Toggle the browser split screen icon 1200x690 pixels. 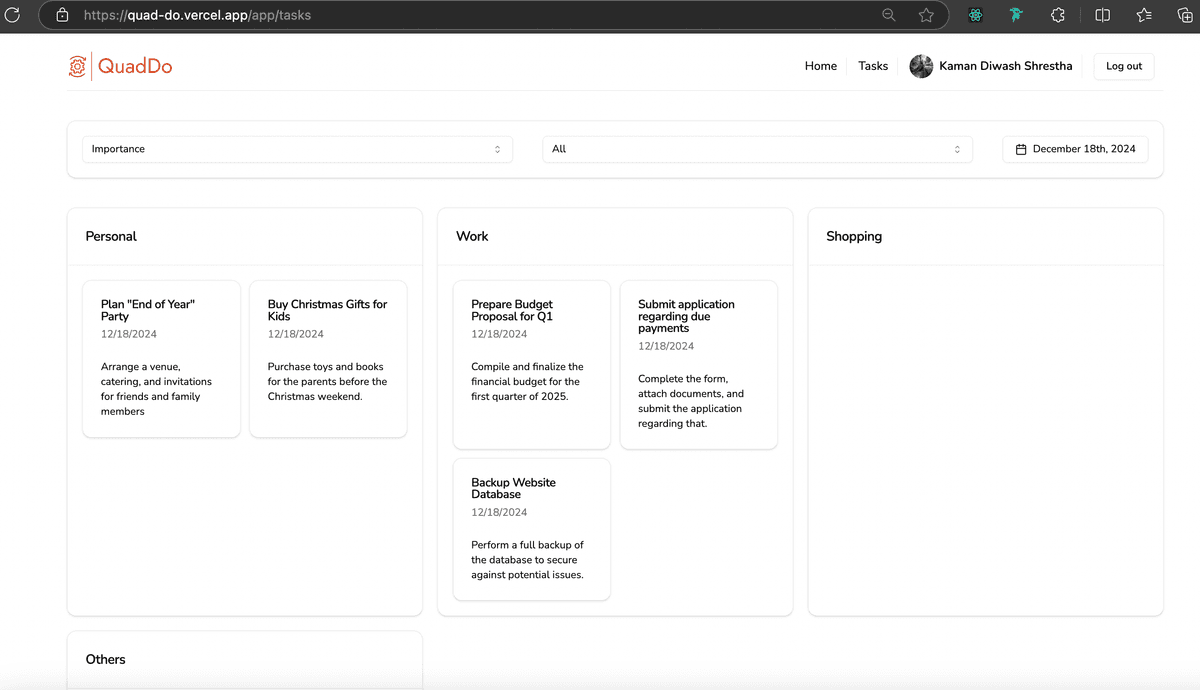(x=1102, y=15)
